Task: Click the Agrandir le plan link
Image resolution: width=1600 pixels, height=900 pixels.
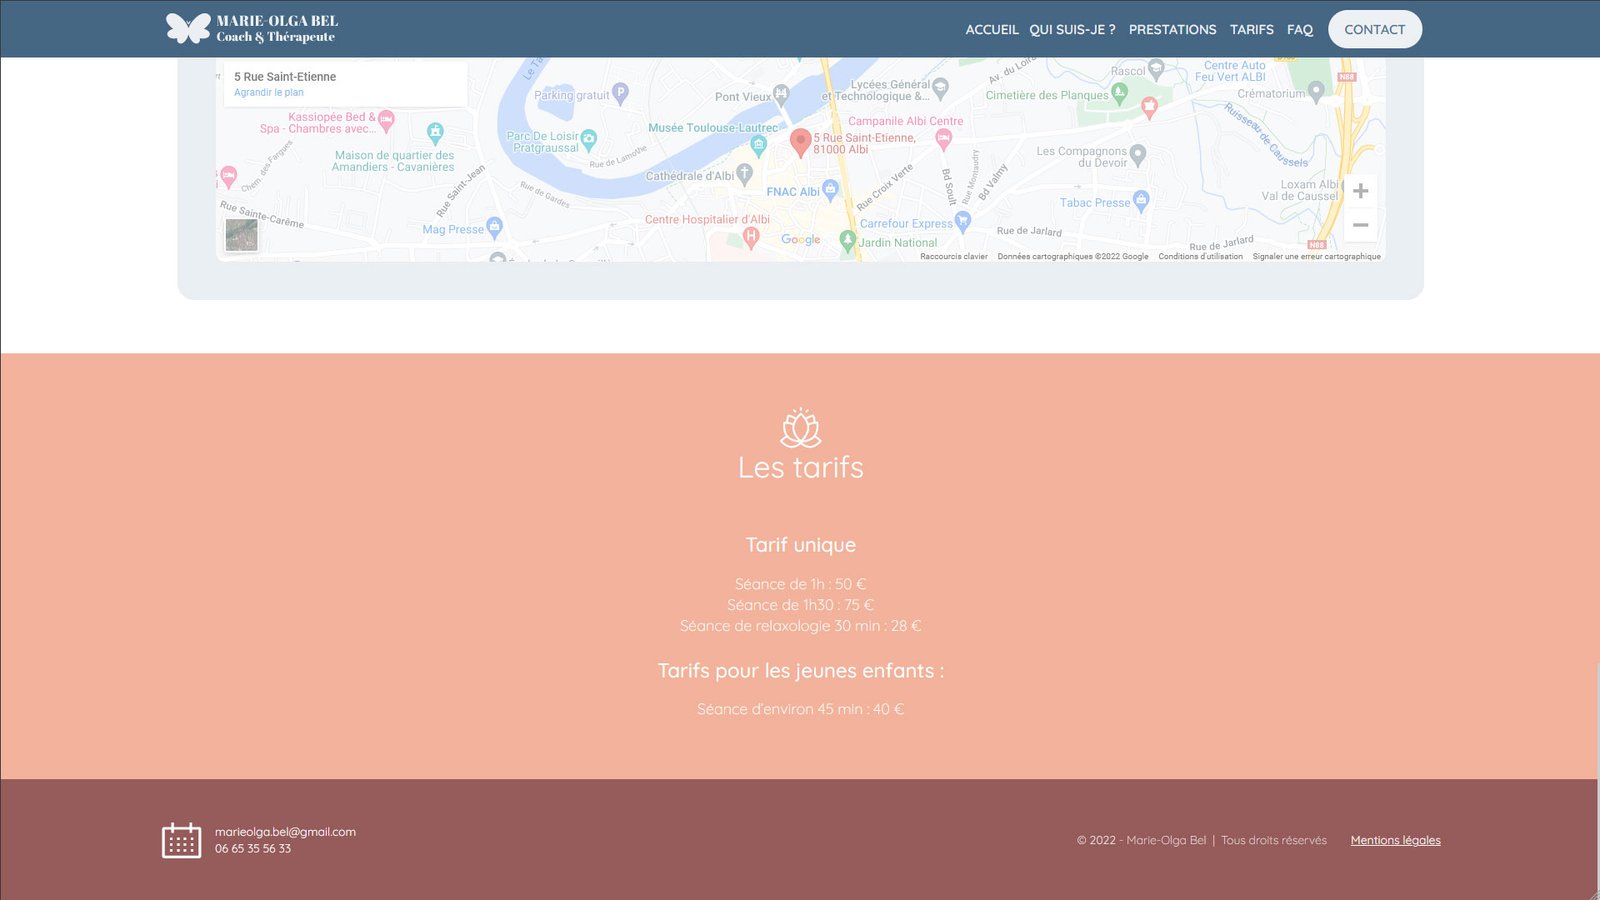Action: click(x=269, y=92)
